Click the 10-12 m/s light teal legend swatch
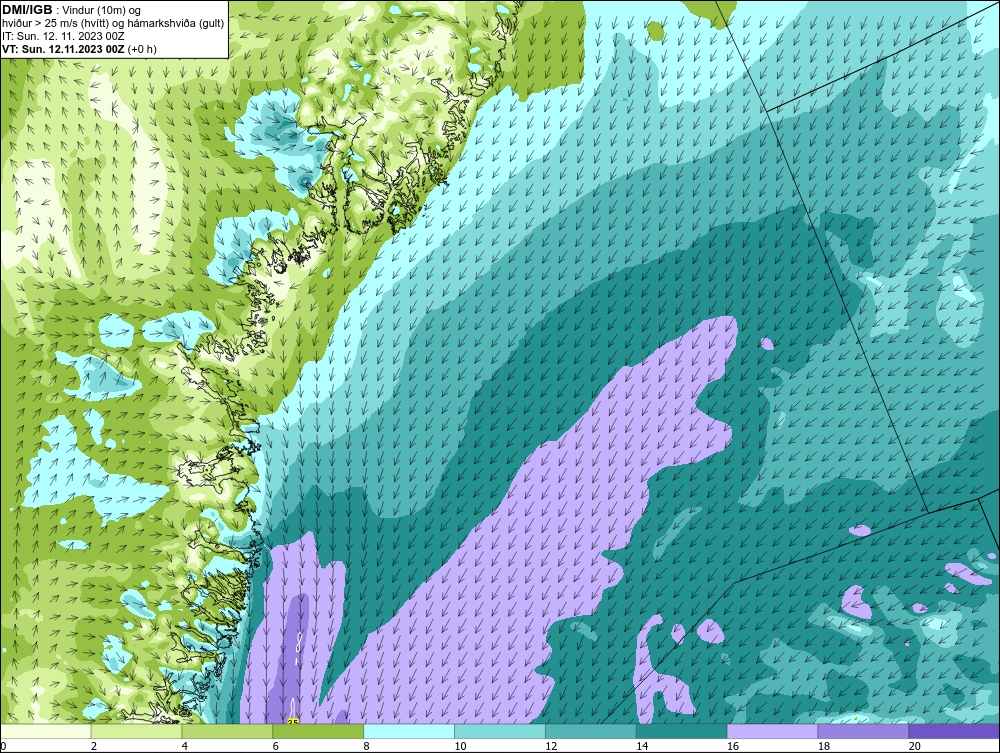This screenshot has width=1000, height=753. [500, 731]
